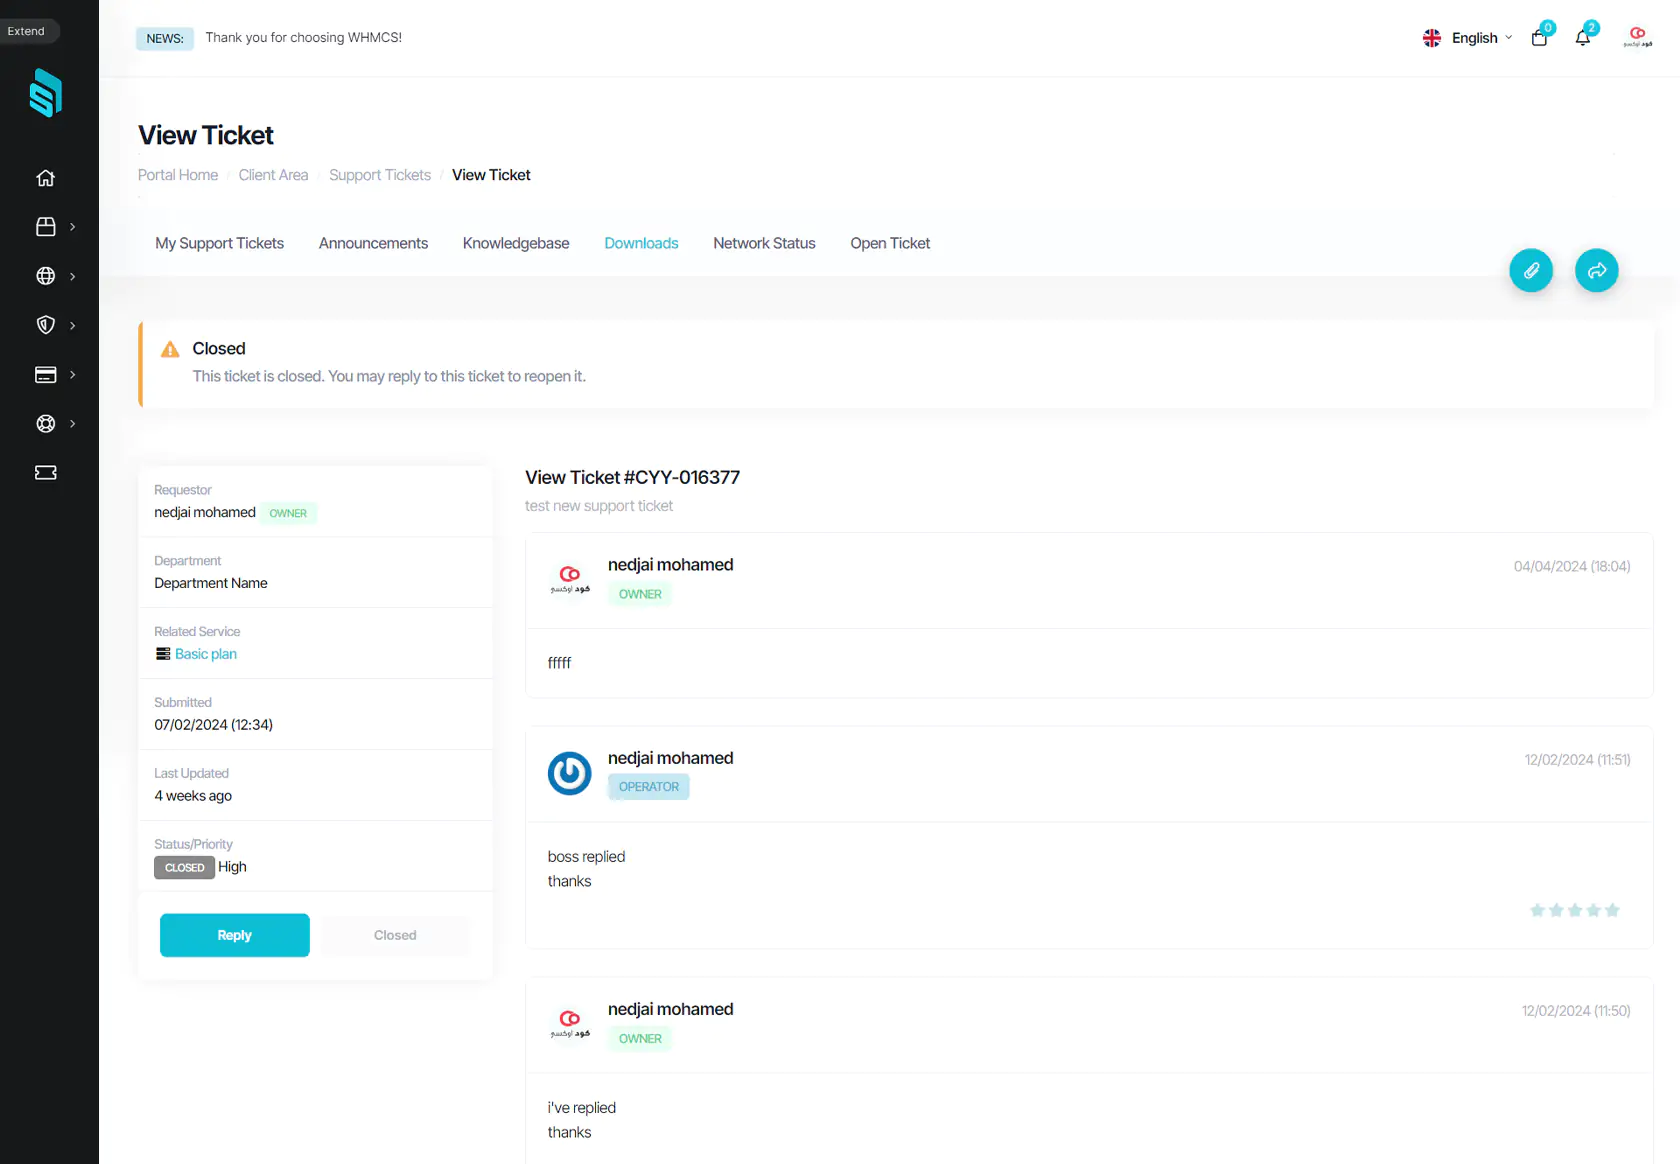Rate the operator reply five stars
Viewport: 1680px width, 1164px height.
[1612, 910]
